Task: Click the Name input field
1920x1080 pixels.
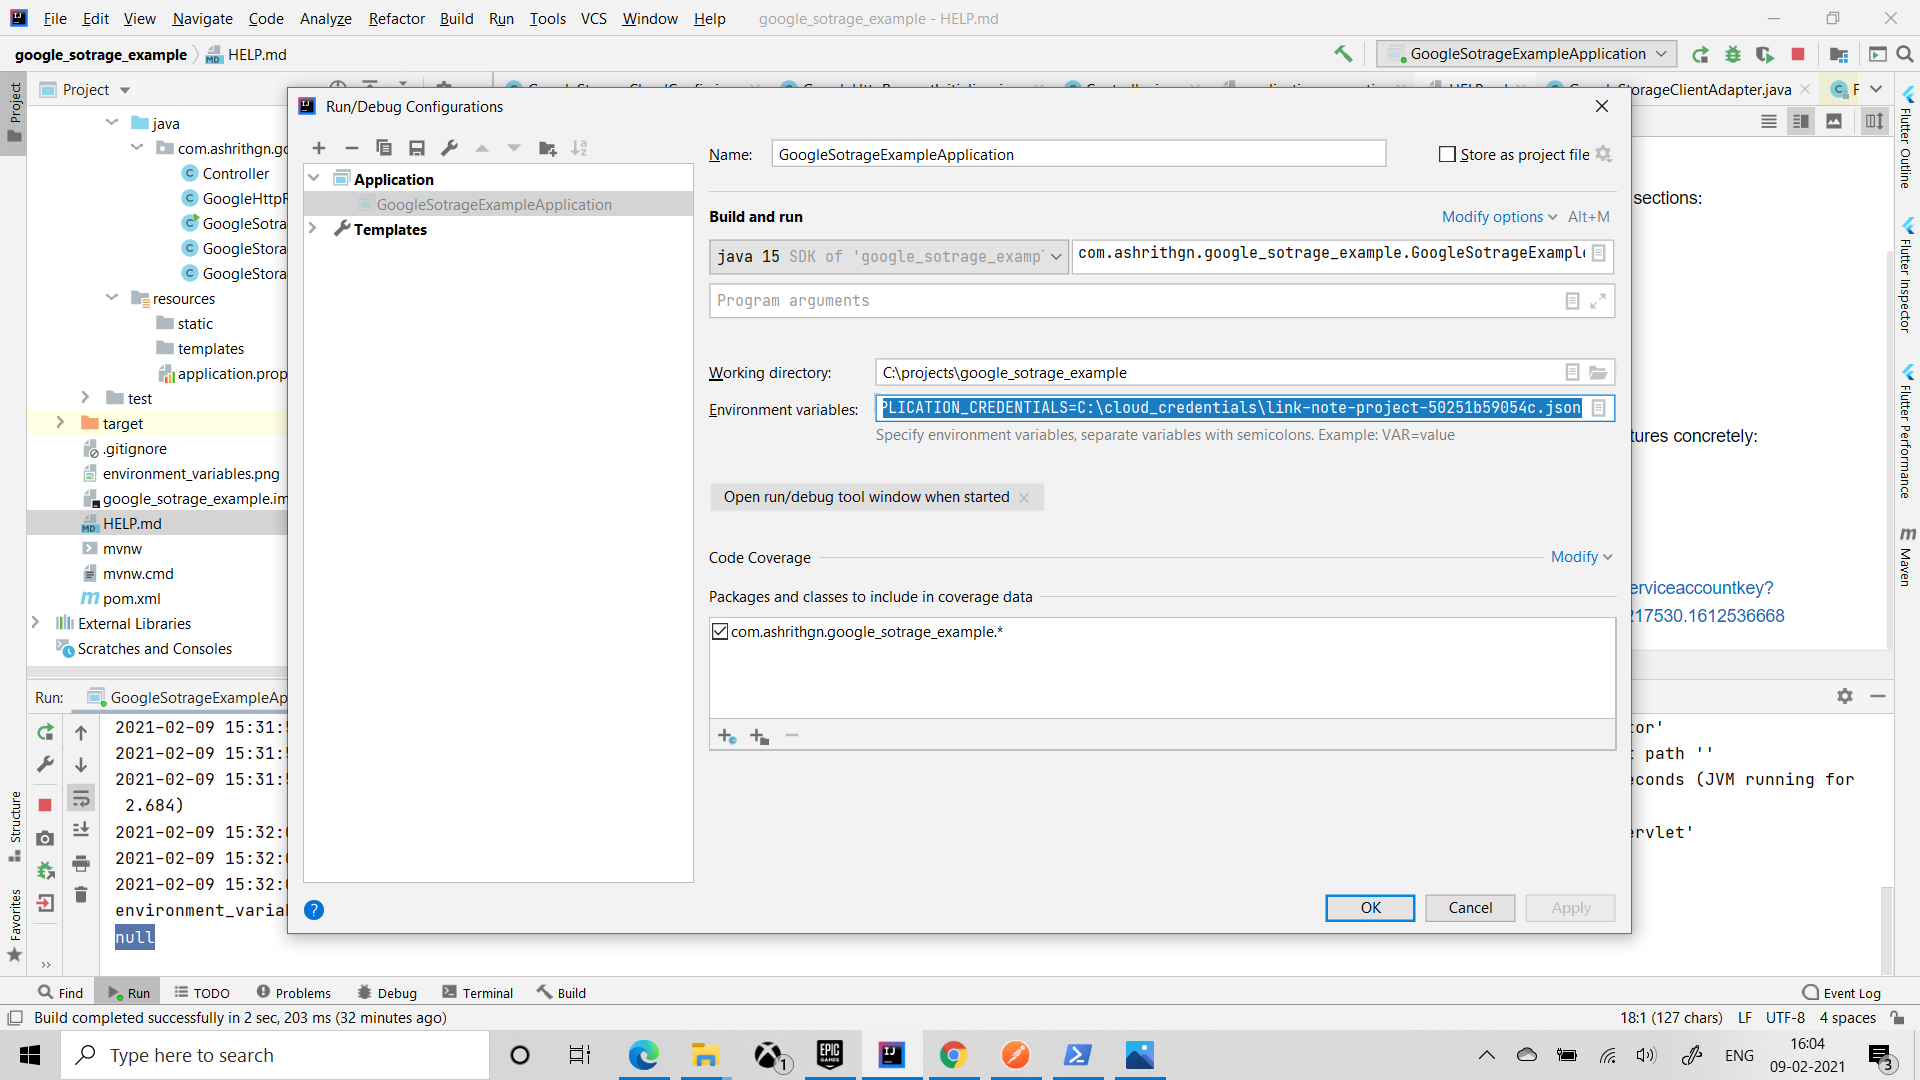Action: (1078, 154)
